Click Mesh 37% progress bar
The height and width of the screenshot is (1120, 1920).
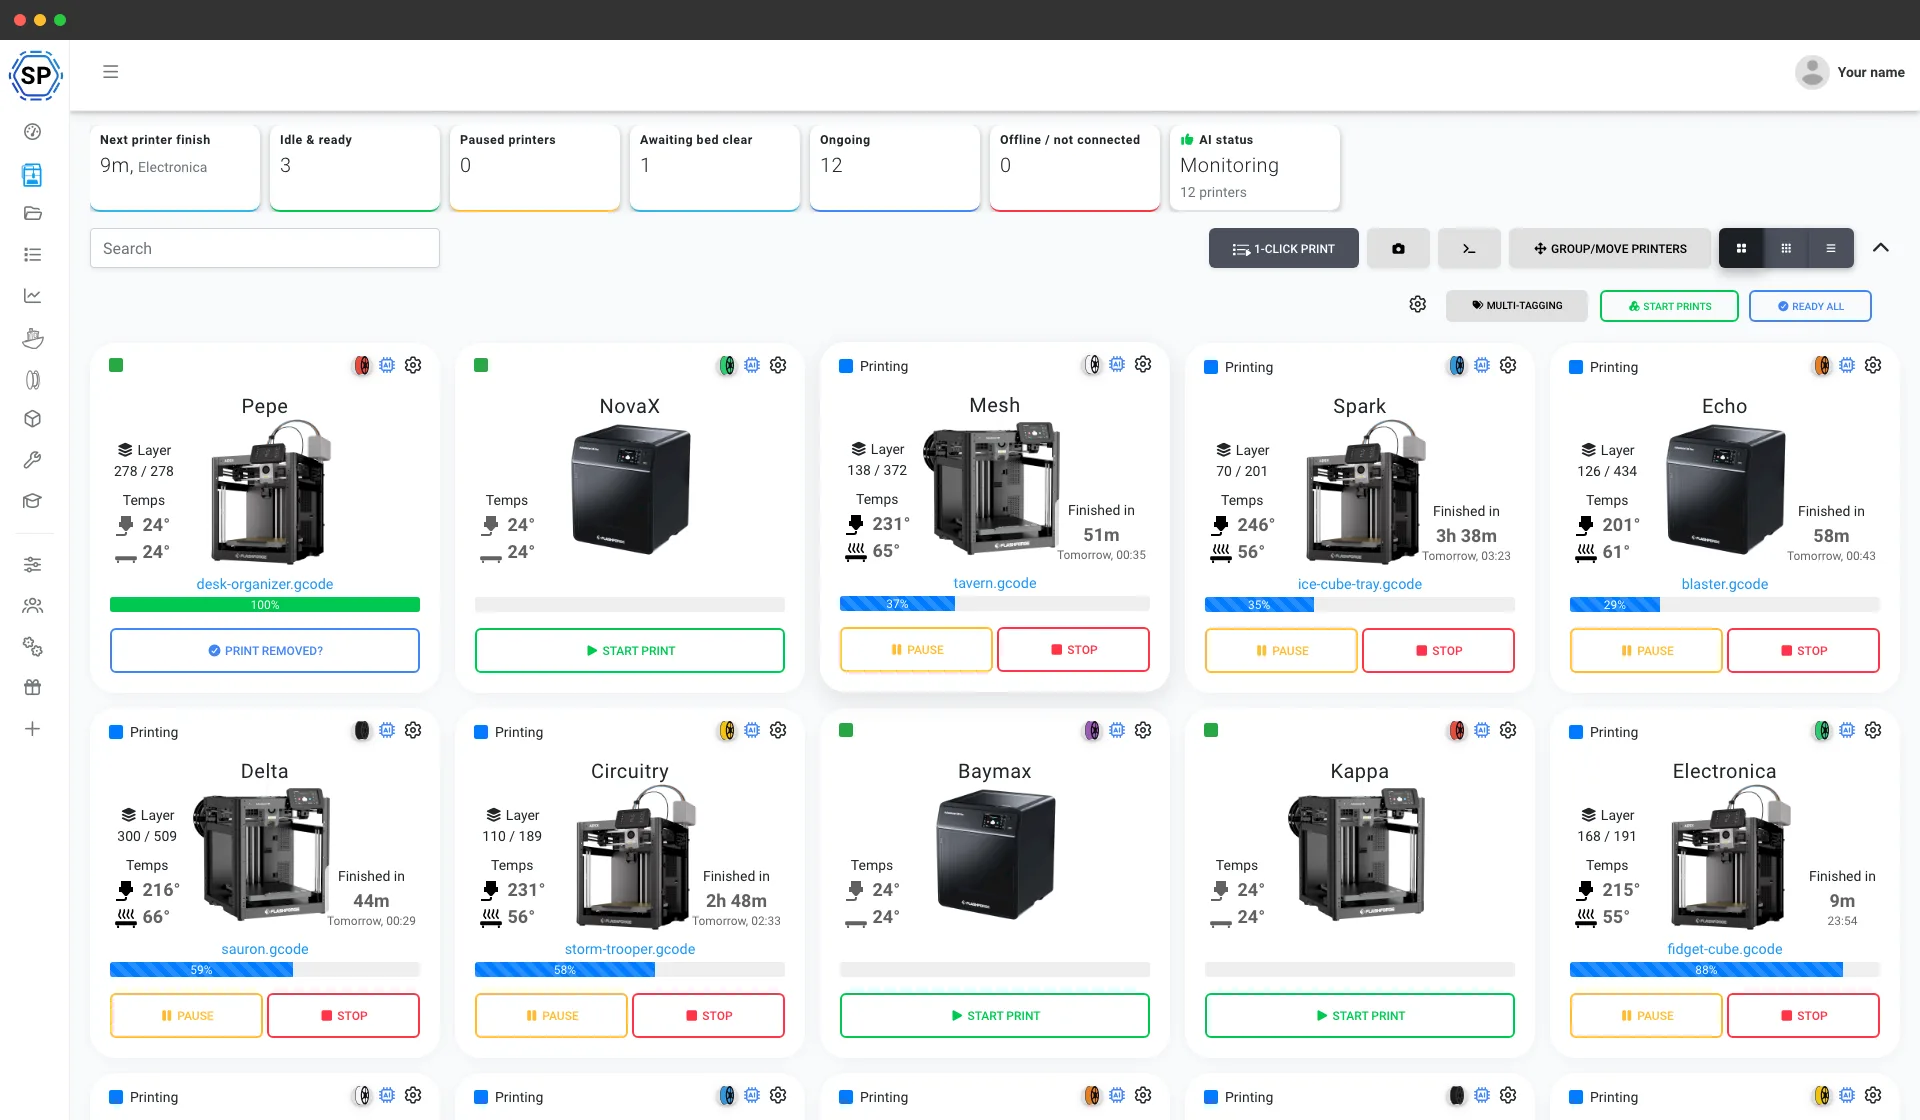click(995, 604)
